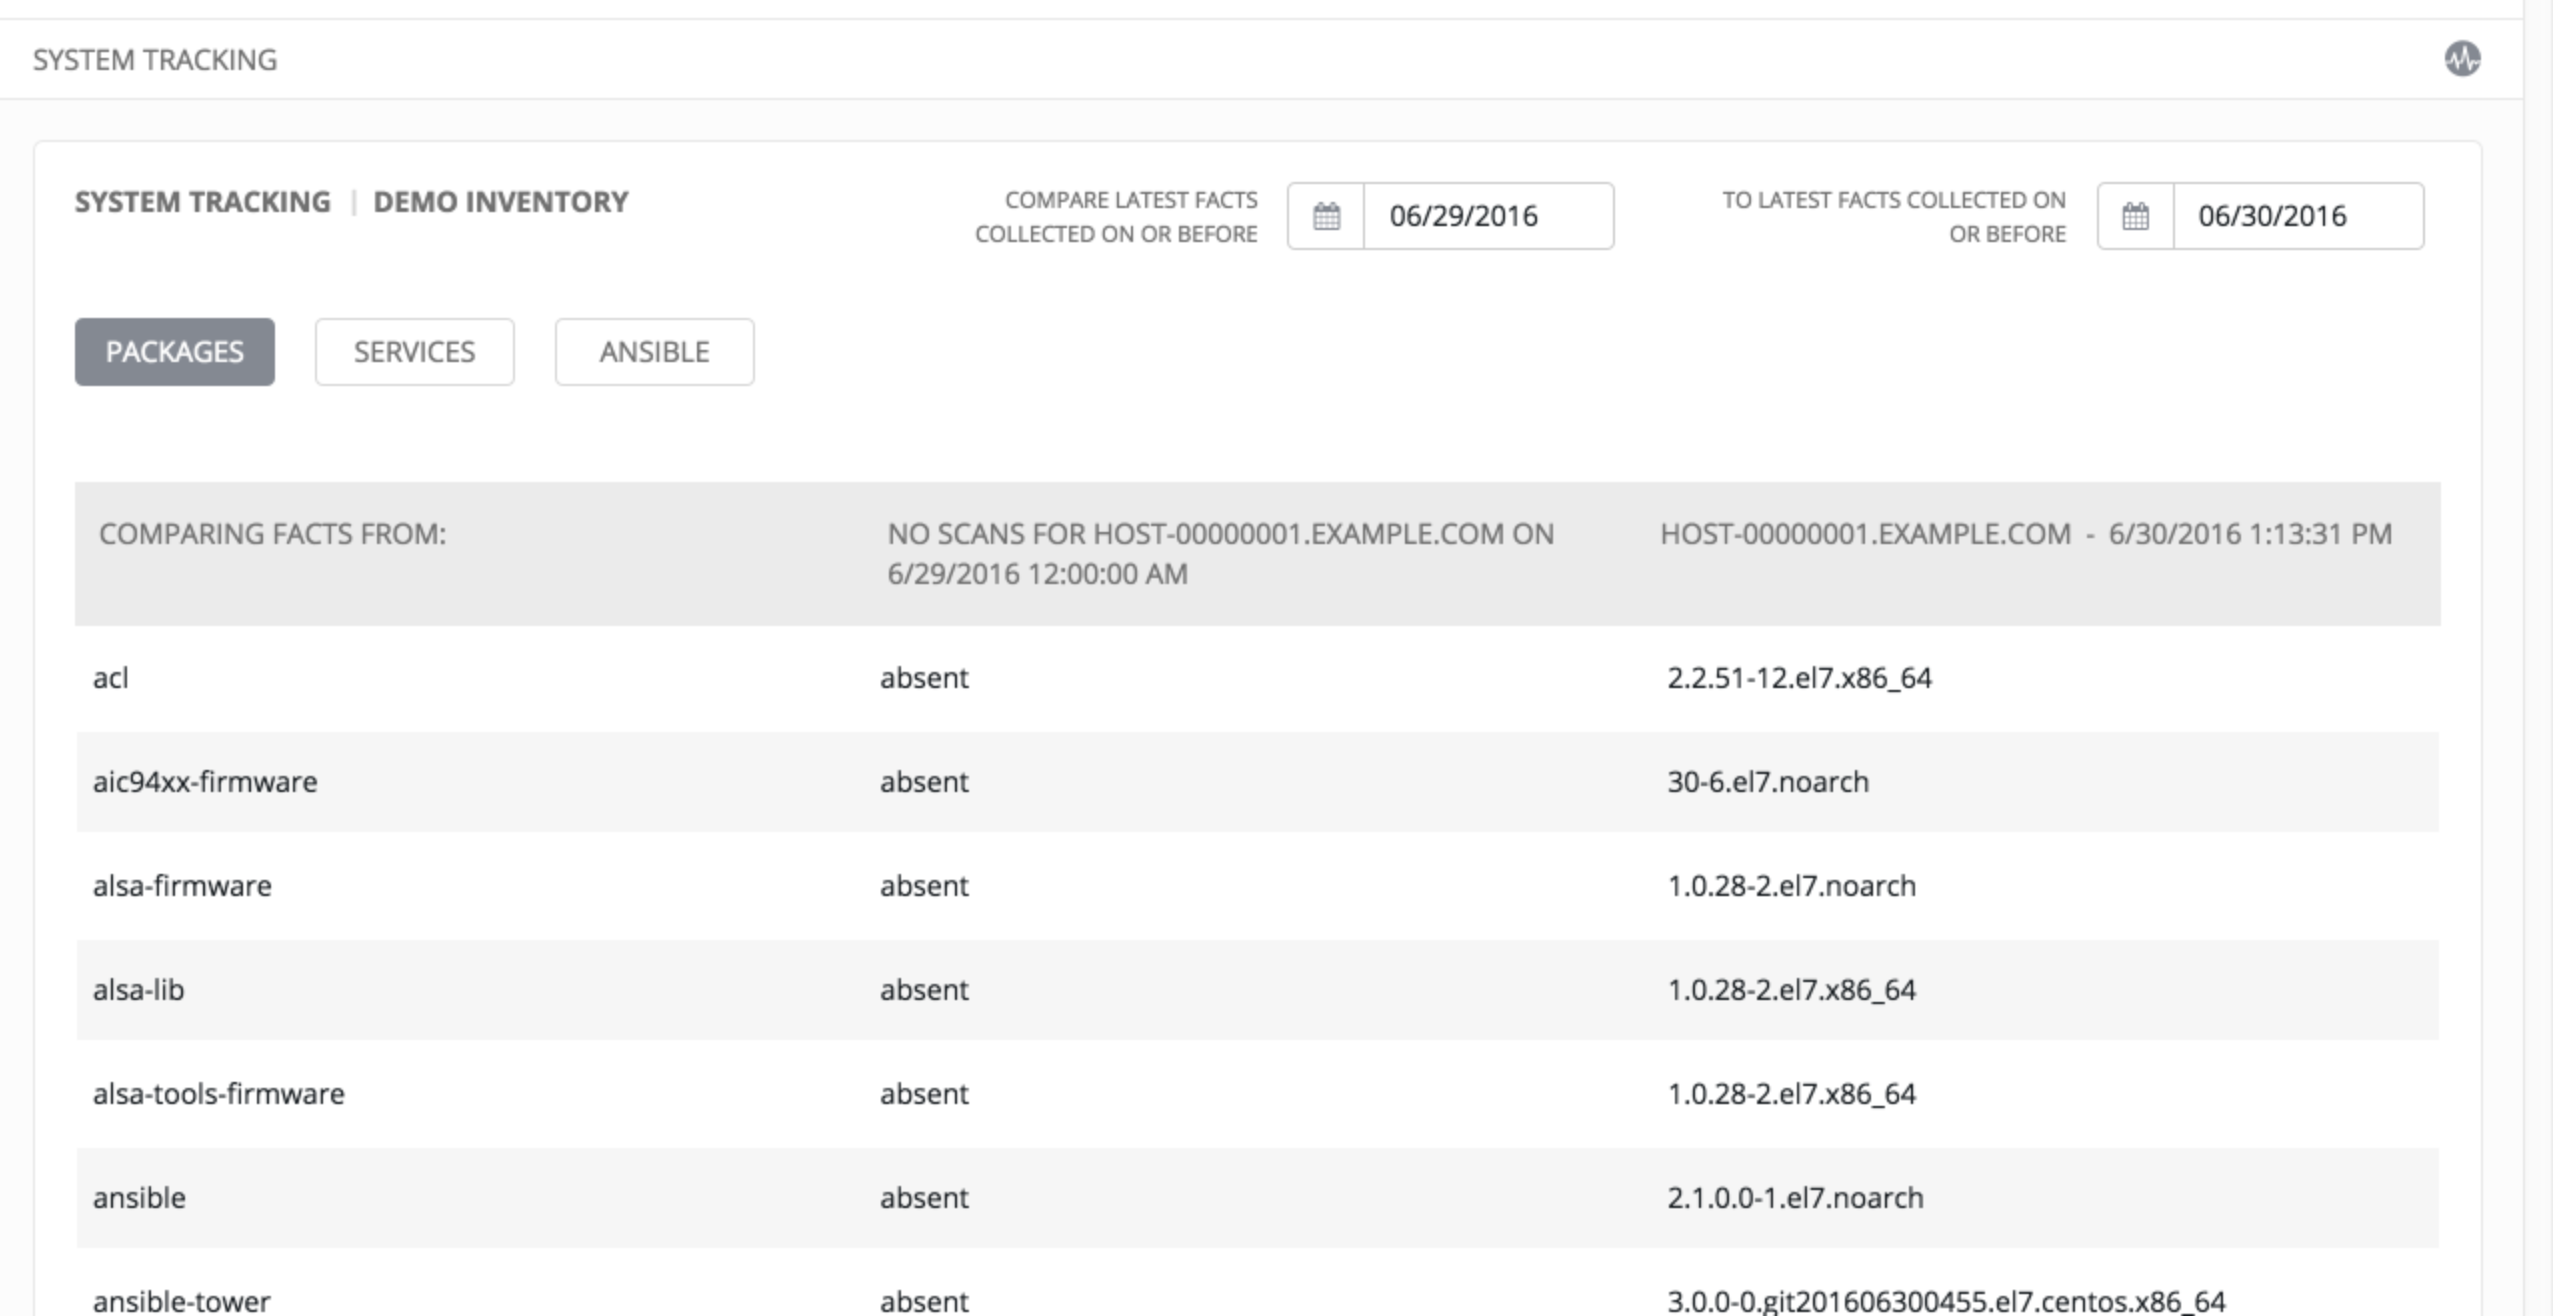
Task: Click the activity stream icon in header
Action: [2462, 59]
